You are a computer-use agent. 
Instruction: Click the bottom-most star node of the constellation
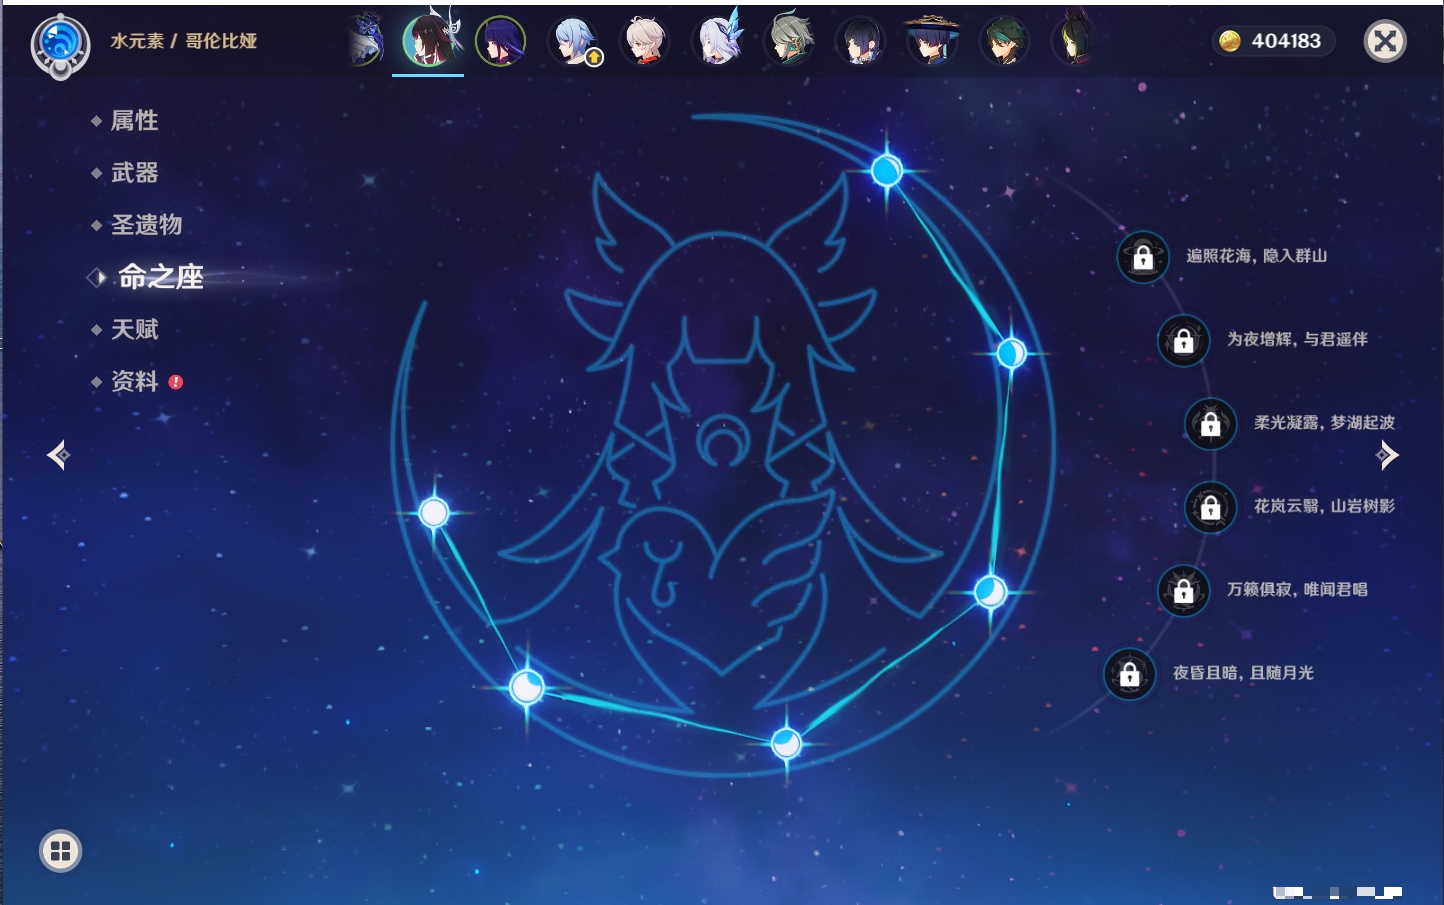(786, 744)
